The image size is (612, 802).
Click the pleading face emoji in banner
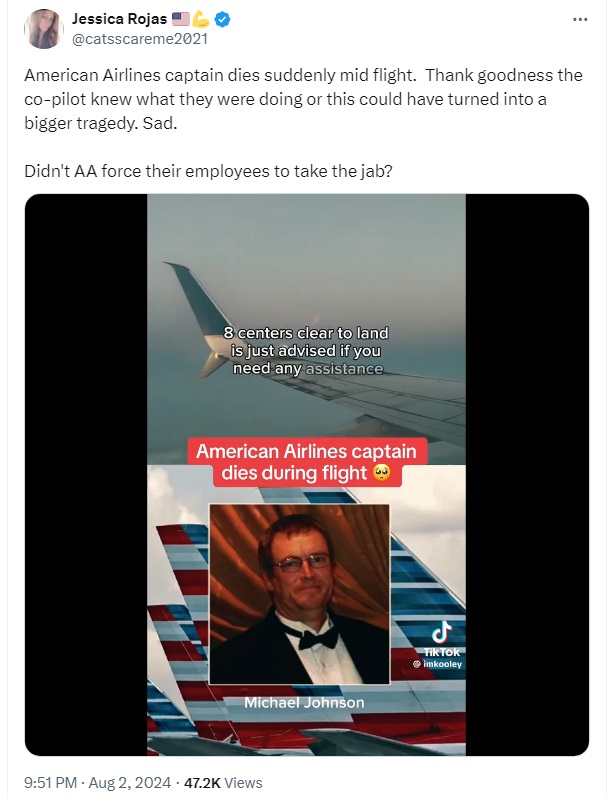[x=382, y=473]
